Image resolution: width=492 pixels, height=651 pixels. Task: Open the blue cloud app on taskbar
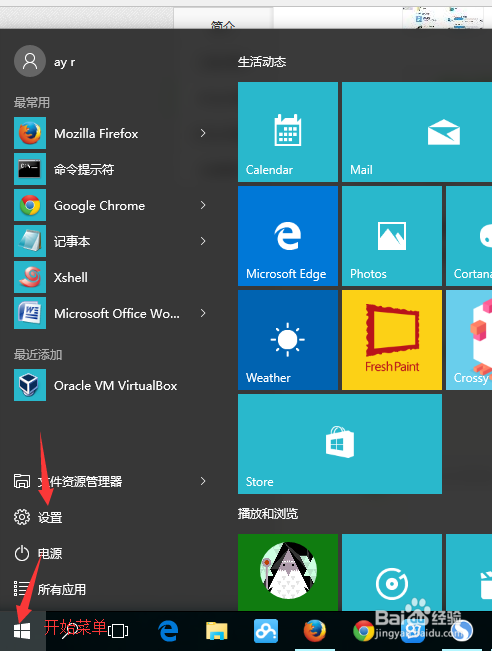click(266, 631)
